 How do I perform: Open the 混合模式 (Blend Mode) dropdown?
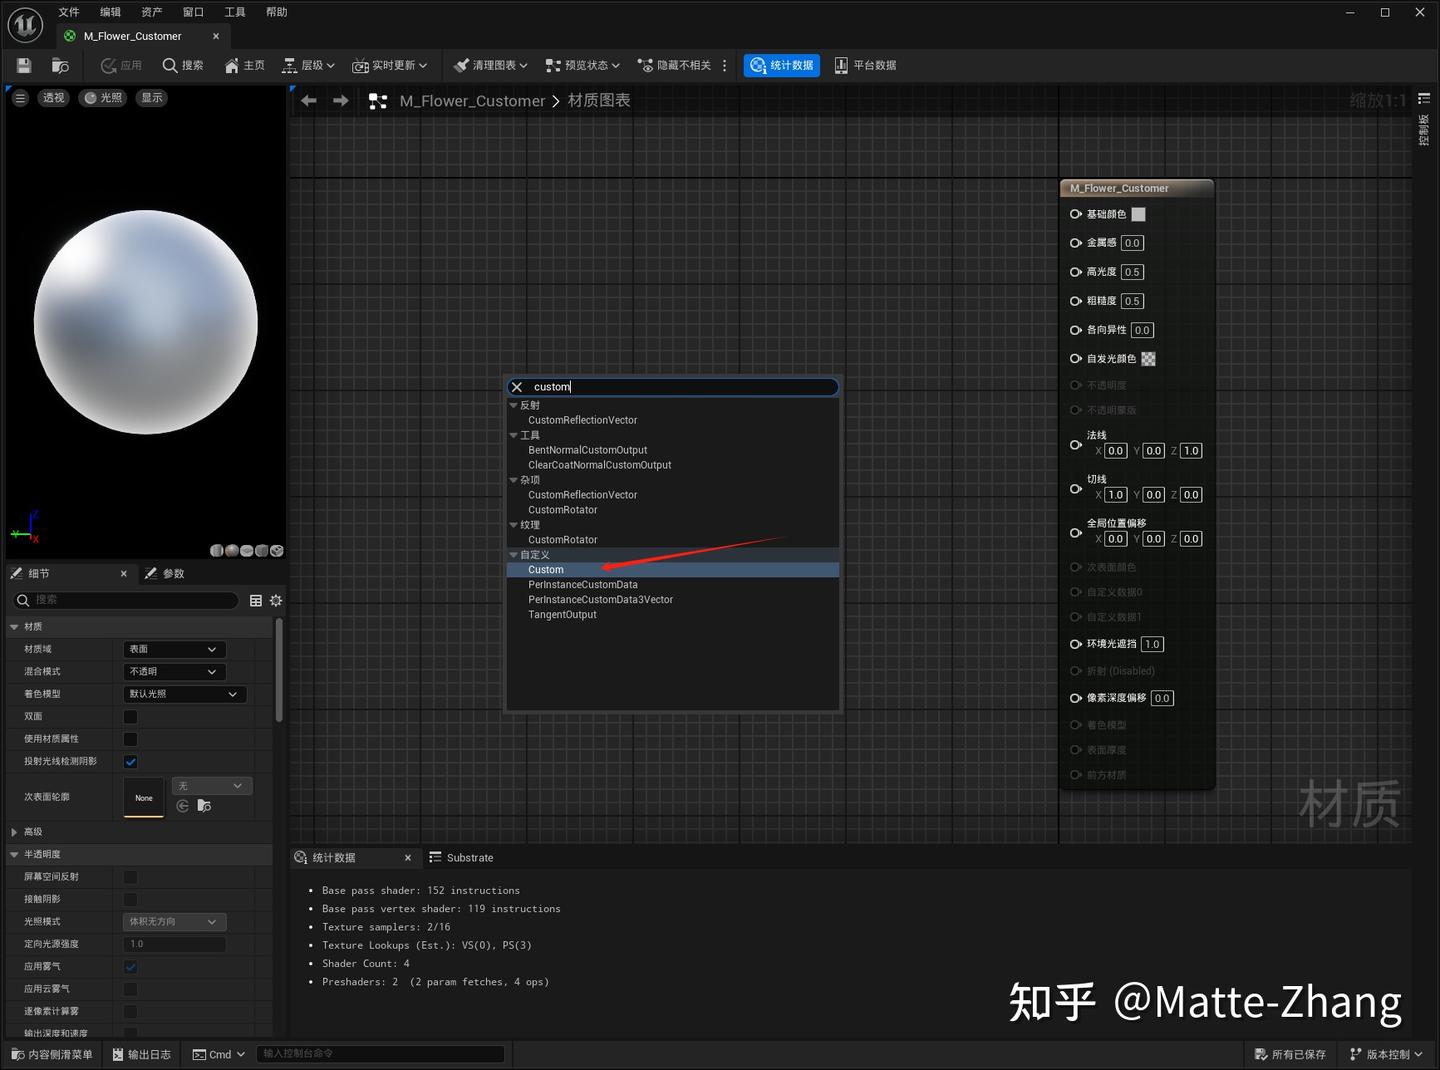pyautogui.click(x=173, y=671)
